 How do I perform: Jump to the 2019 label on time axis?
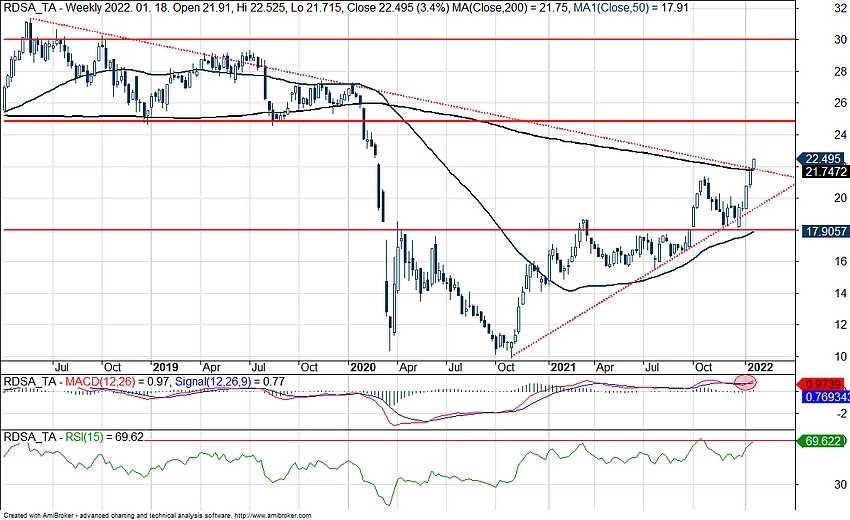click(163, 366)
